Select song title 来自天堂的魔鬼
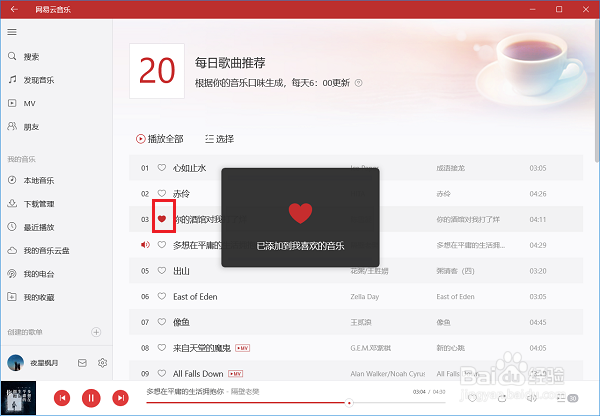The image size is (600, 416). click(202, 348)
